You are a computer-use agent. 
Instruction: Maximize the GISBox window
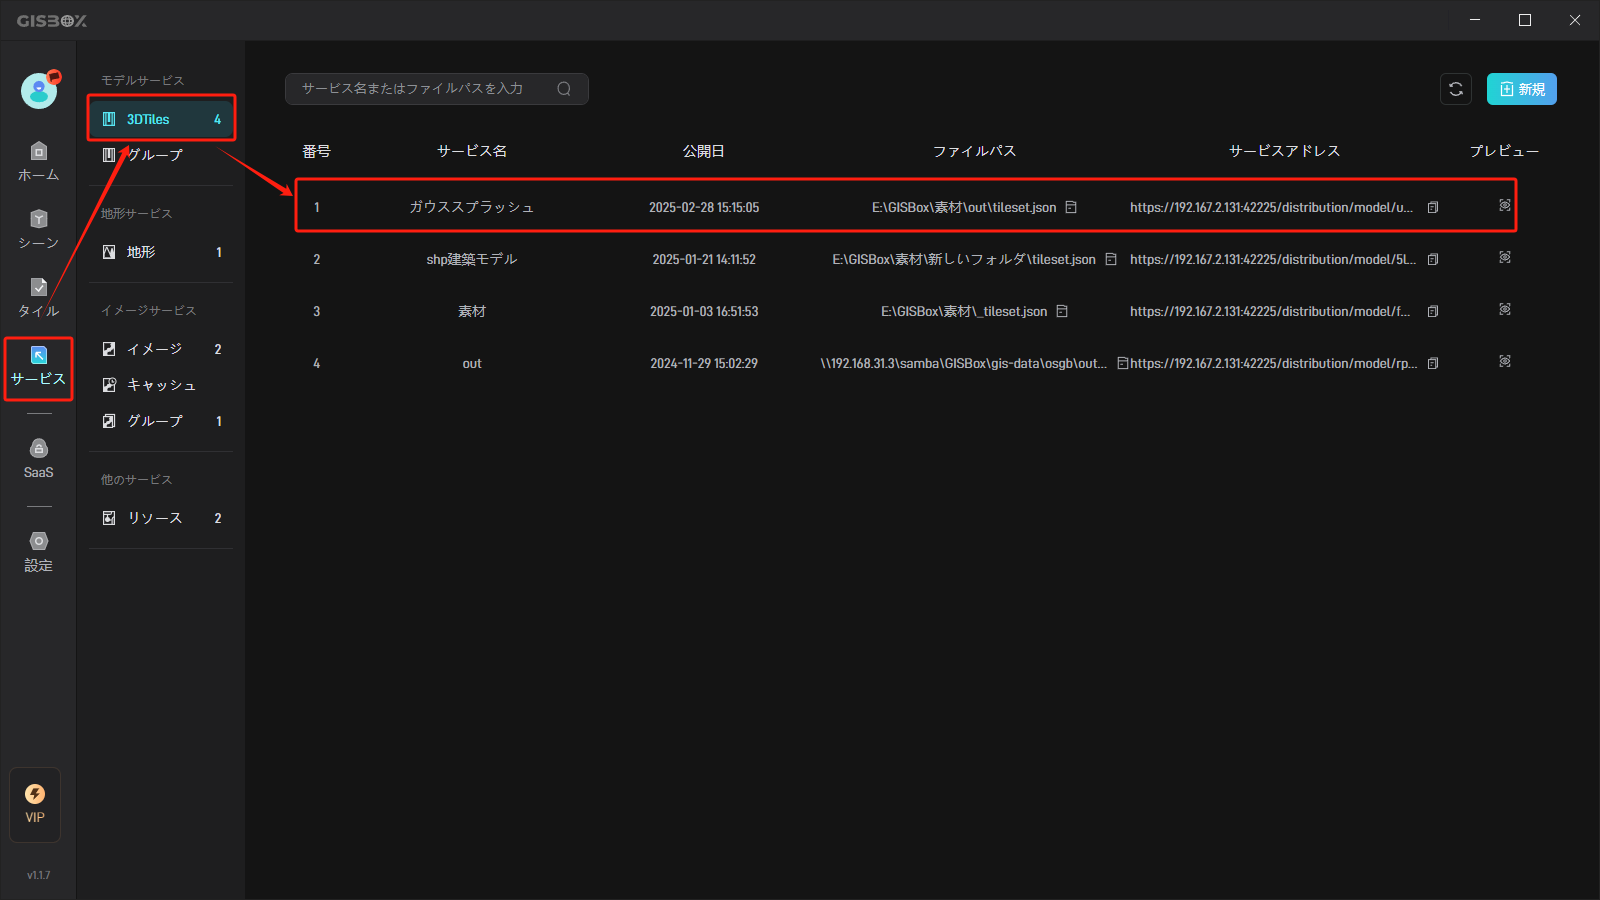(x=1525, y=20)
